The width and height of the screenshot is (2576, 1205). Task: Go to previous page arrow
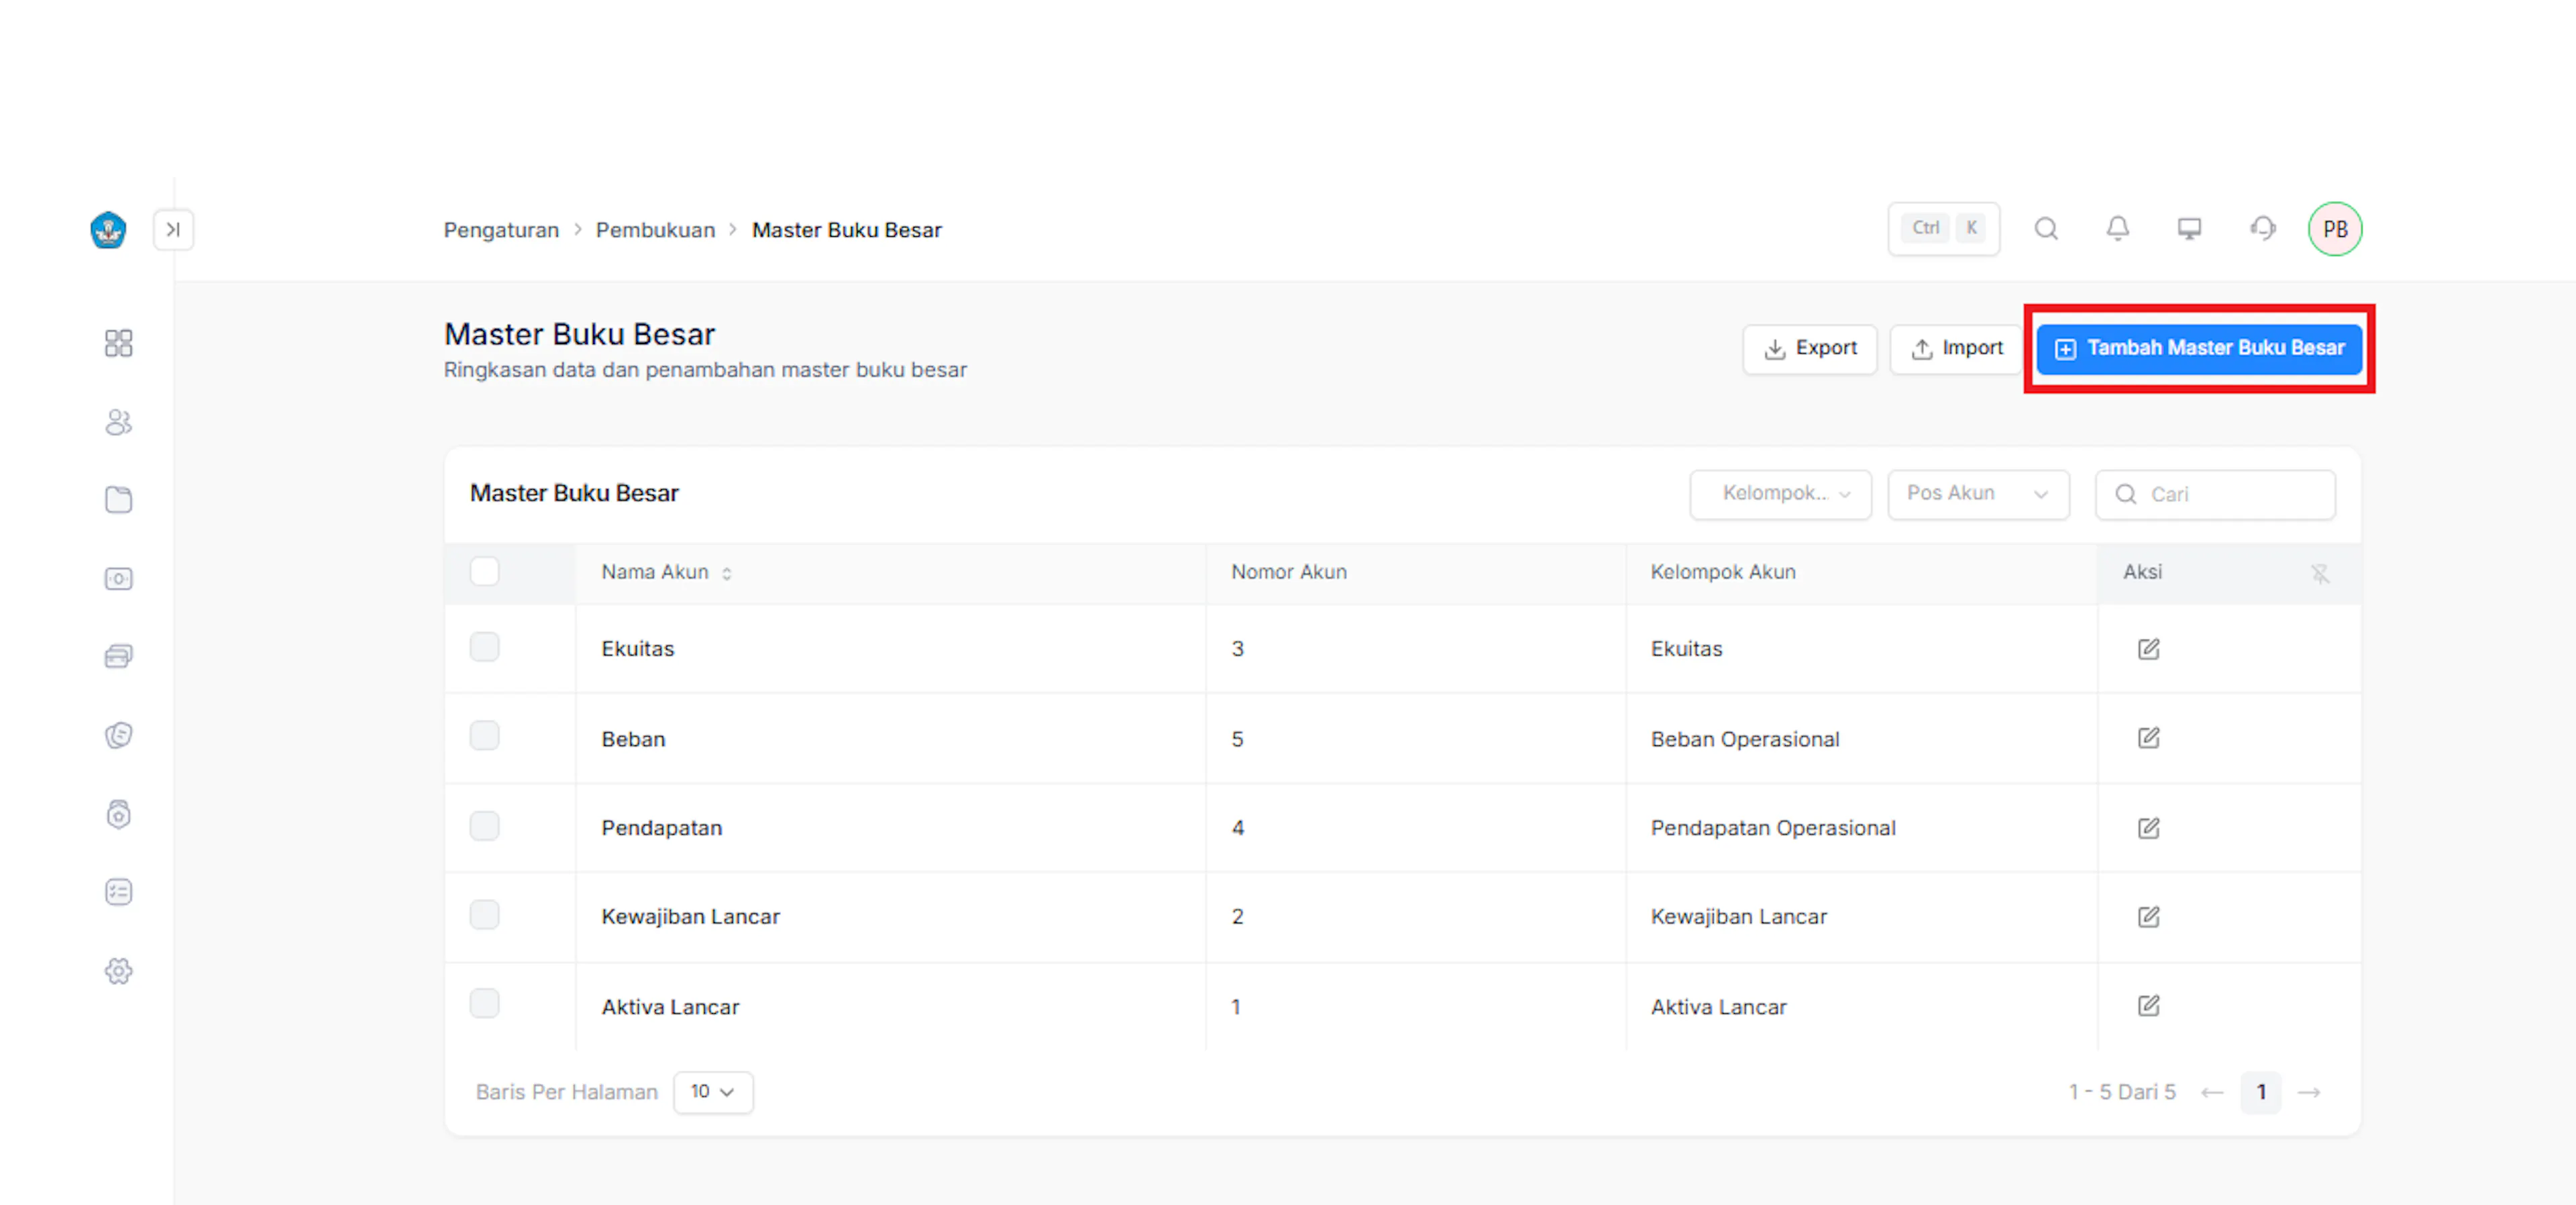[x=2211, y=1092]
